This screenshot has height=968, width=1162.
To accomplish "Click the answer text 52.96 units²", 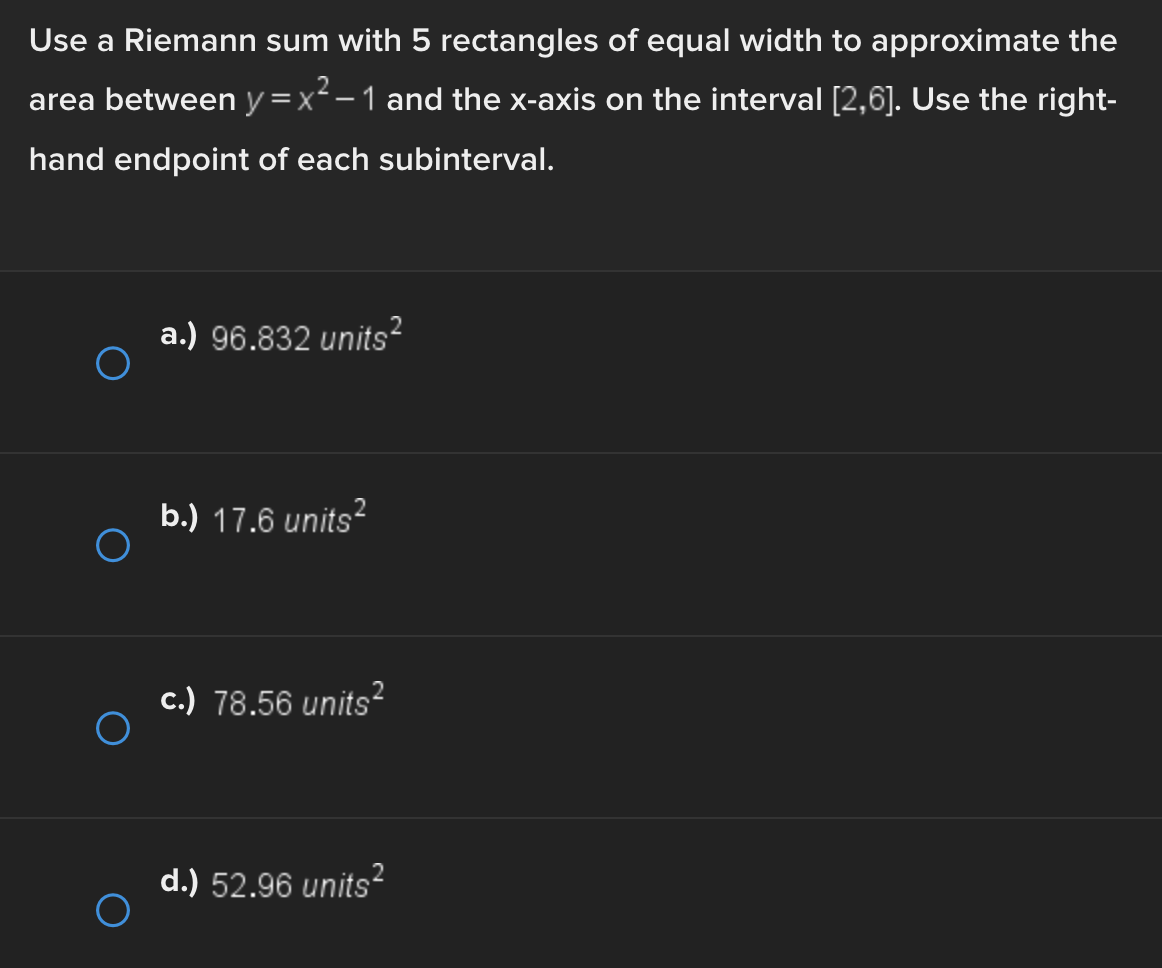I will coord(298,885).
